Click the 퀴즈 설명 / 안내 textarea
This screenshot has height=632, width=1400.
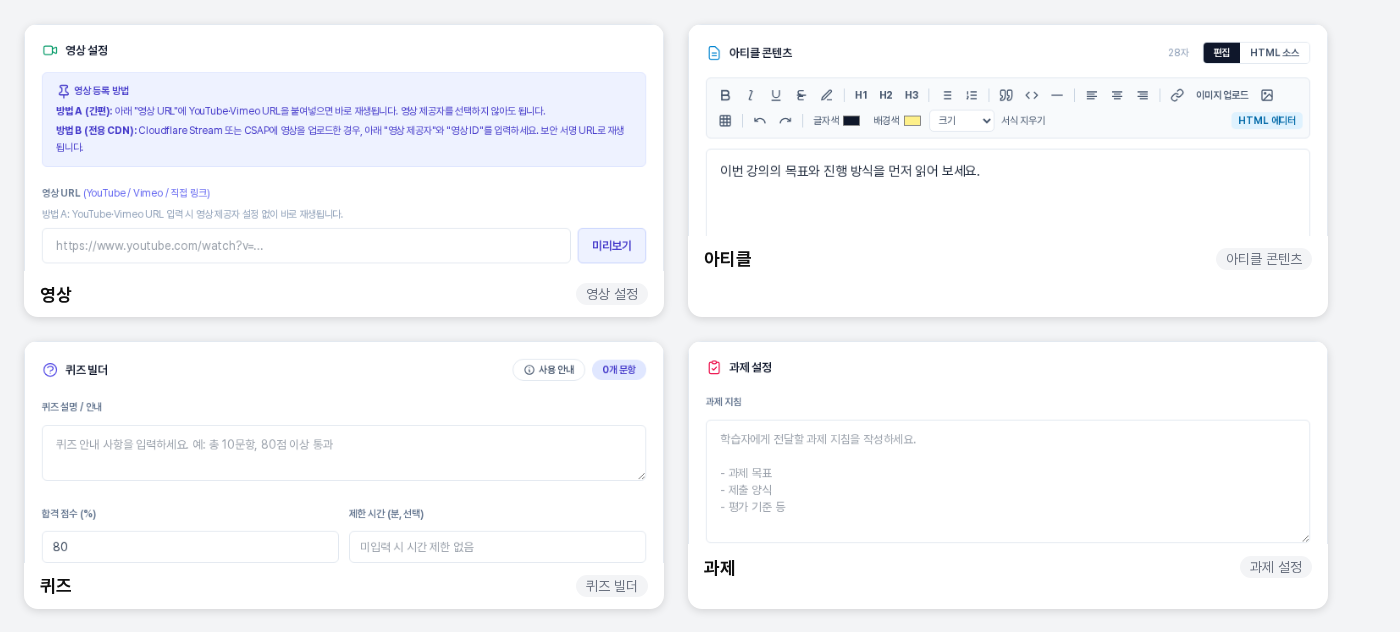pyautogui.click(x=344, y=453)
